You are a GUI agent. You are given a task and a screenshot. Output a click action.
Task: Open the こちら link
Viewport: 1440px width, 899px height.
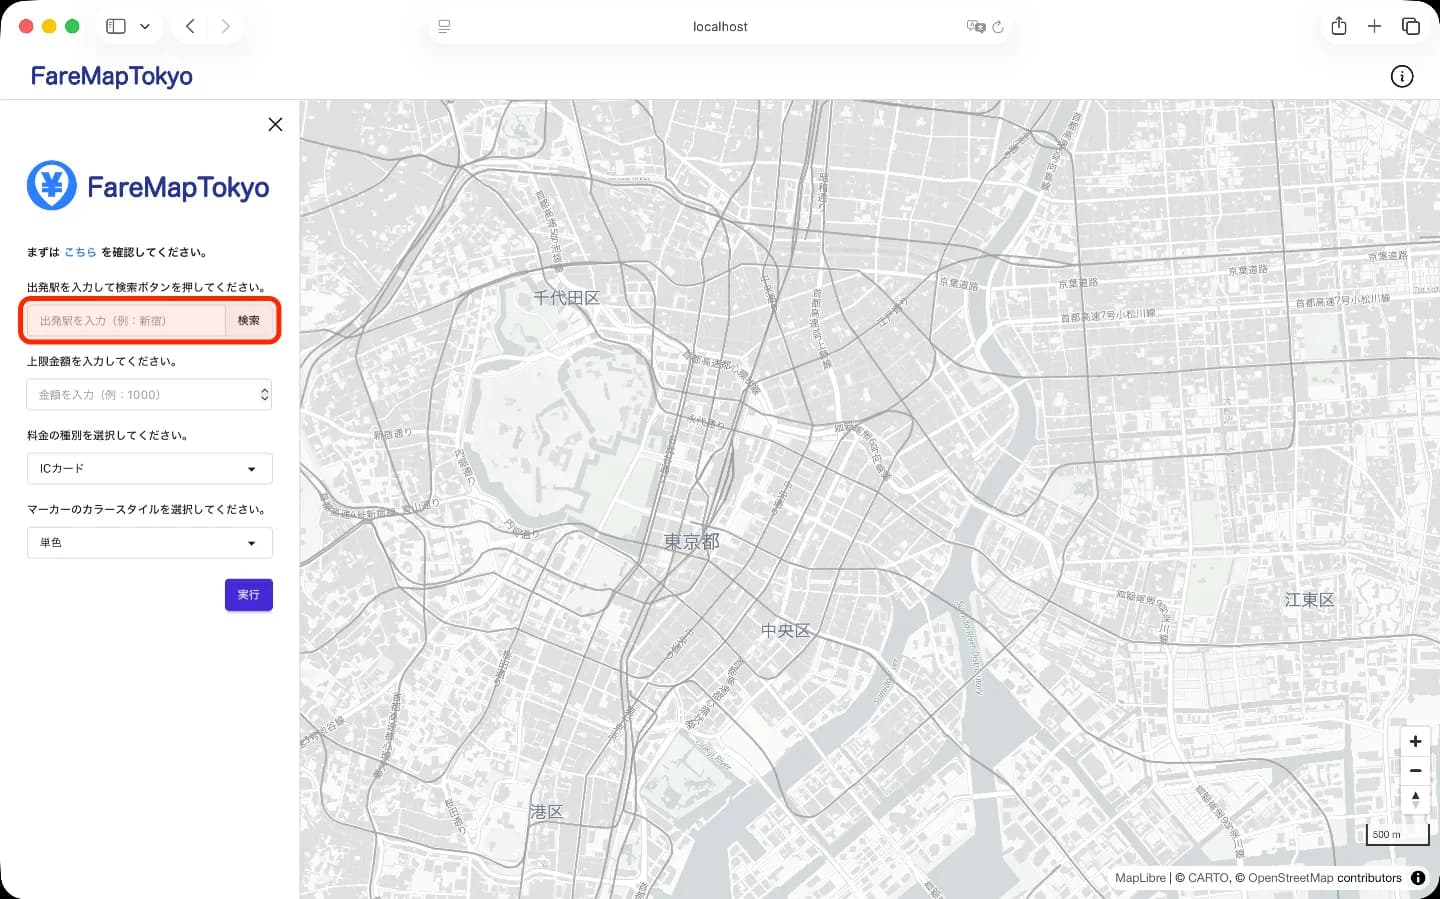(x=80, y=252)
